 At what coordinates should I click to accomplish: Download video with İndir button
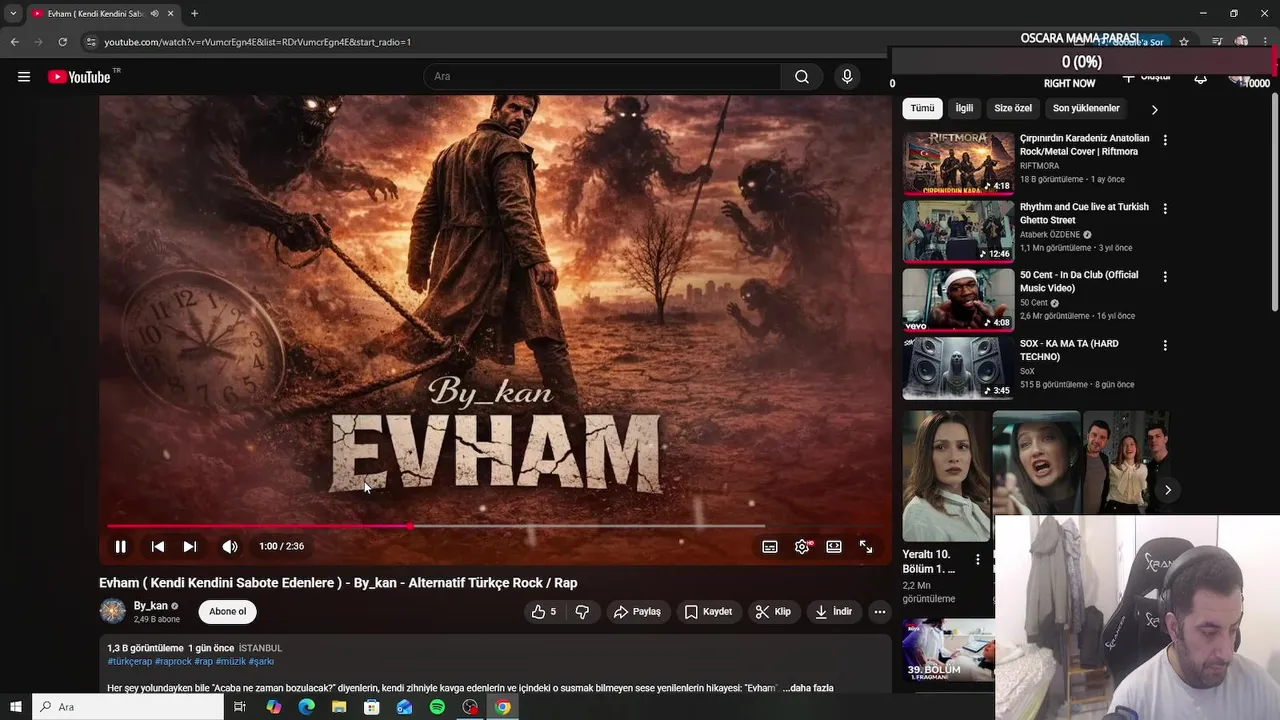click(x=834, y=612)
